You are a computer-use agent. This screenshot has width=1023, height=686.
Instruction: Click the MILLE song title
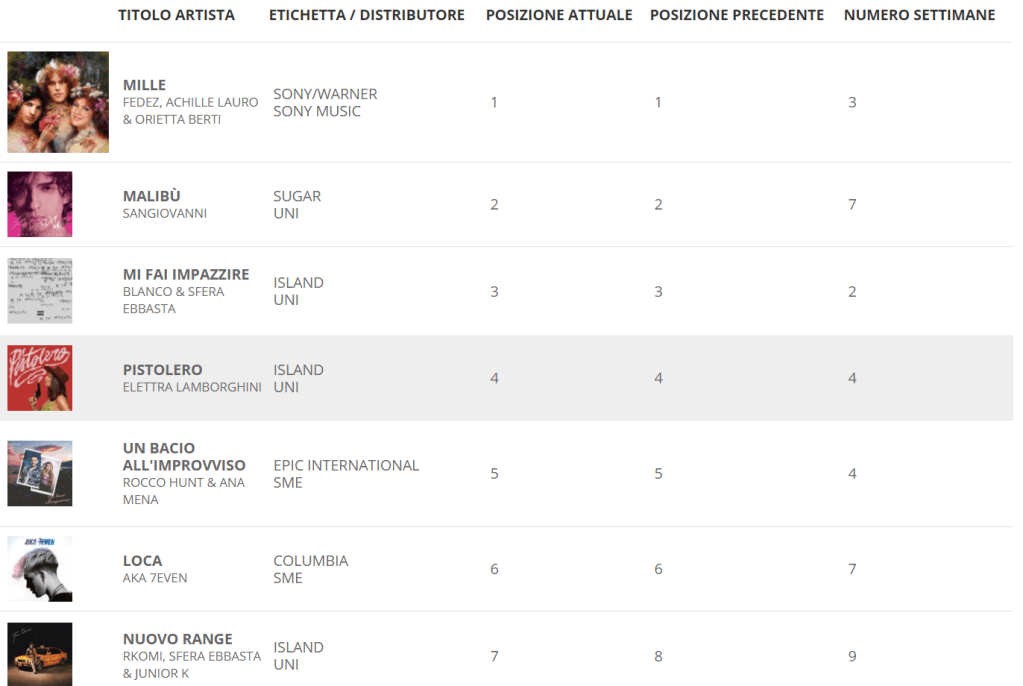pyautogui.click(x=144, y=85)
